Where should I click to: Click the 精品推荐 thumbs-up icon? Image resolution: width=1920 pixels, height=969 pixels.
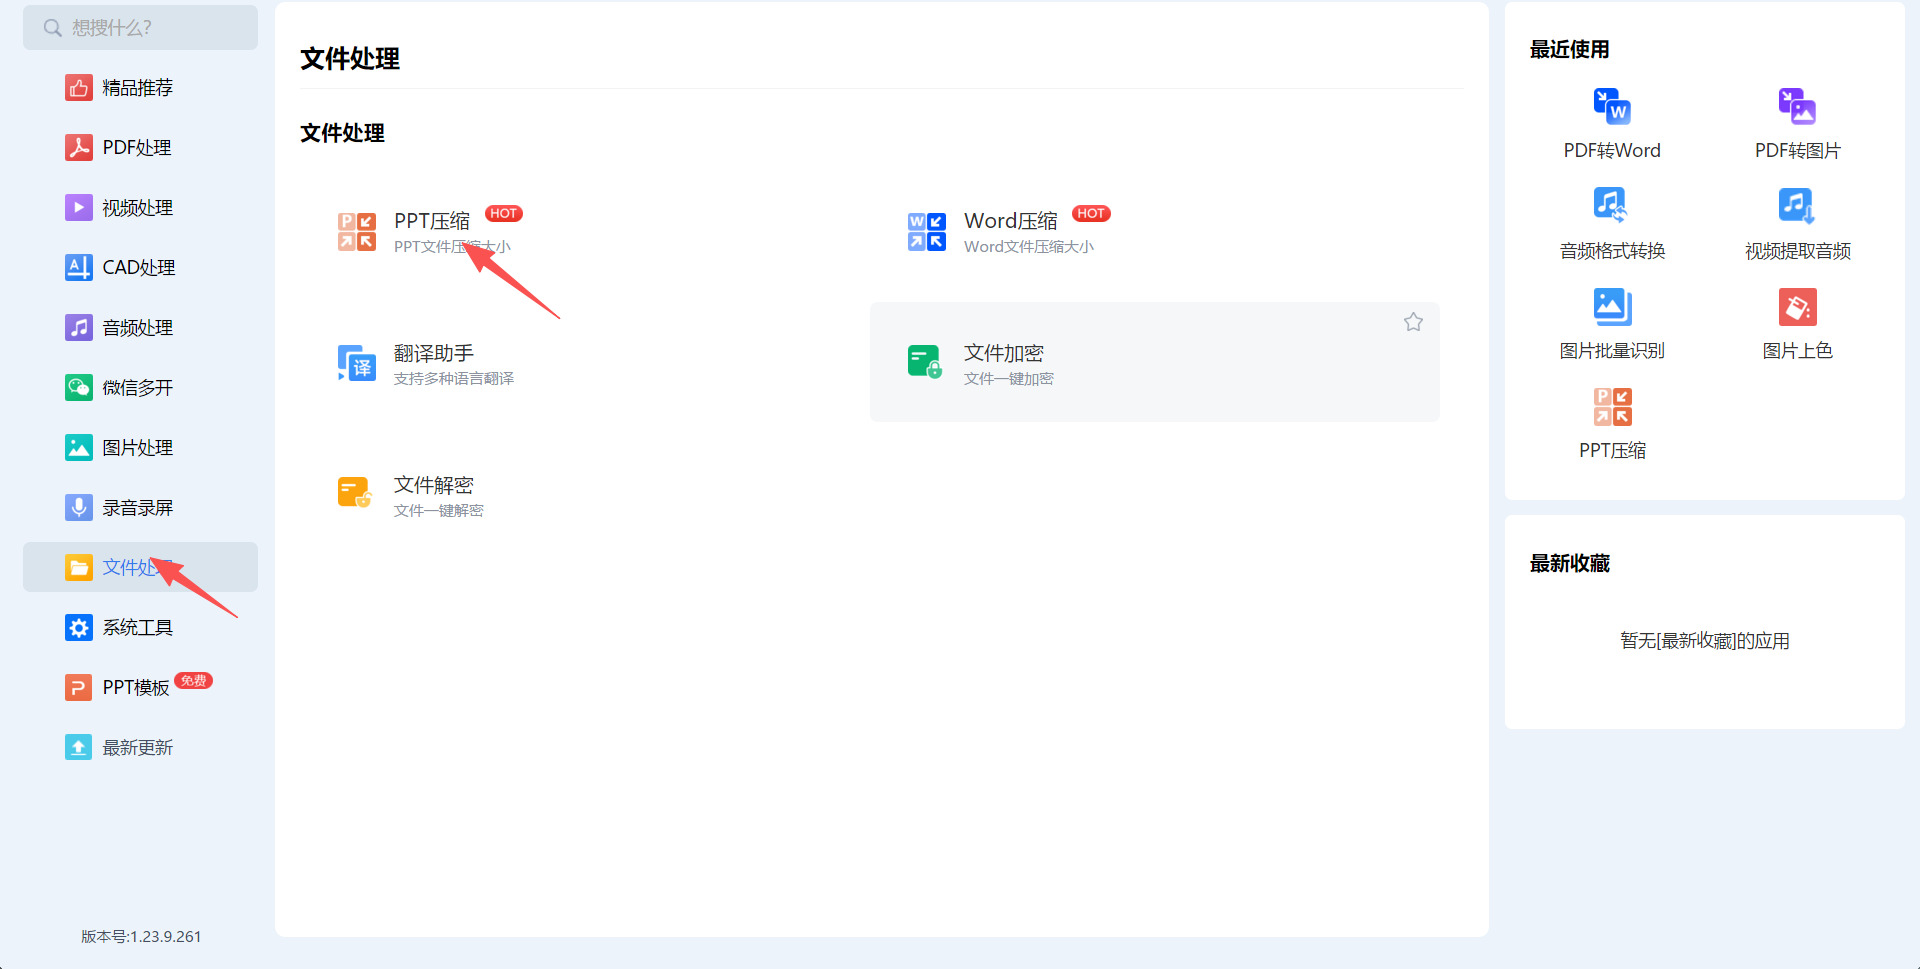pyautogui.click(x=79, y=88)
